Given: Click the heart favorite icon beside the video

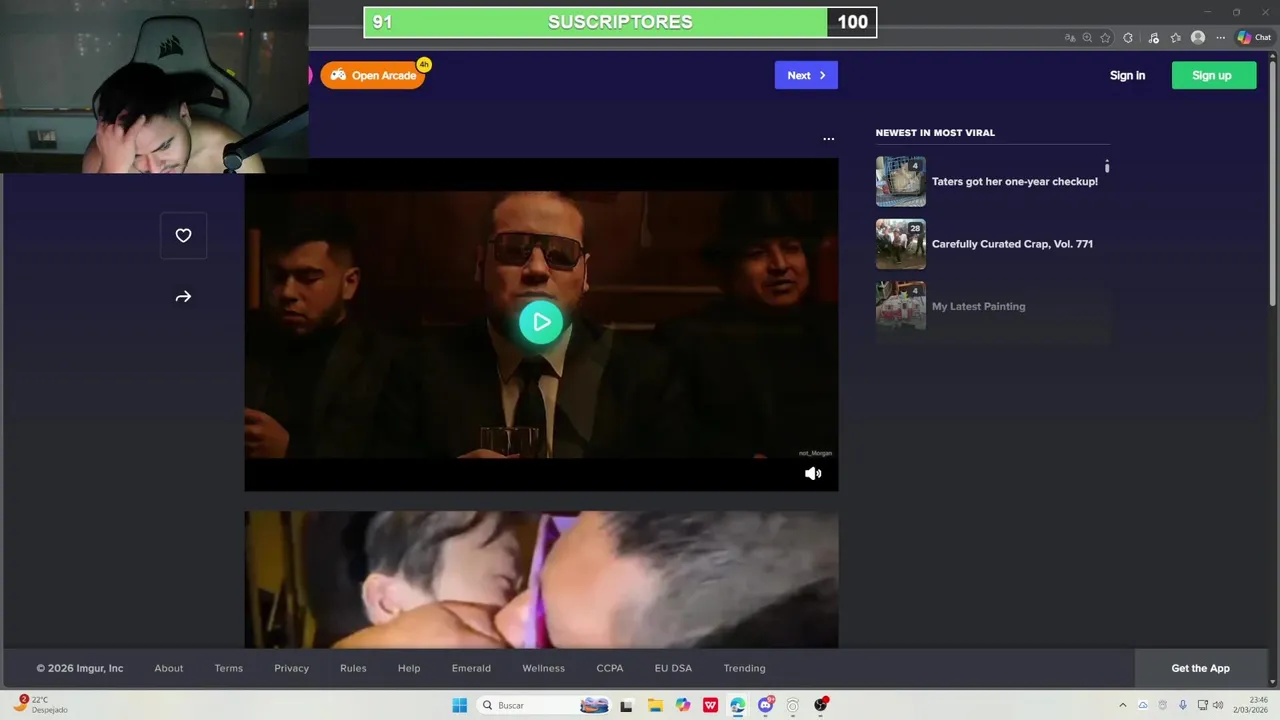Looking at the screenshot, I should pyautogui.click(x=183, y=236).
